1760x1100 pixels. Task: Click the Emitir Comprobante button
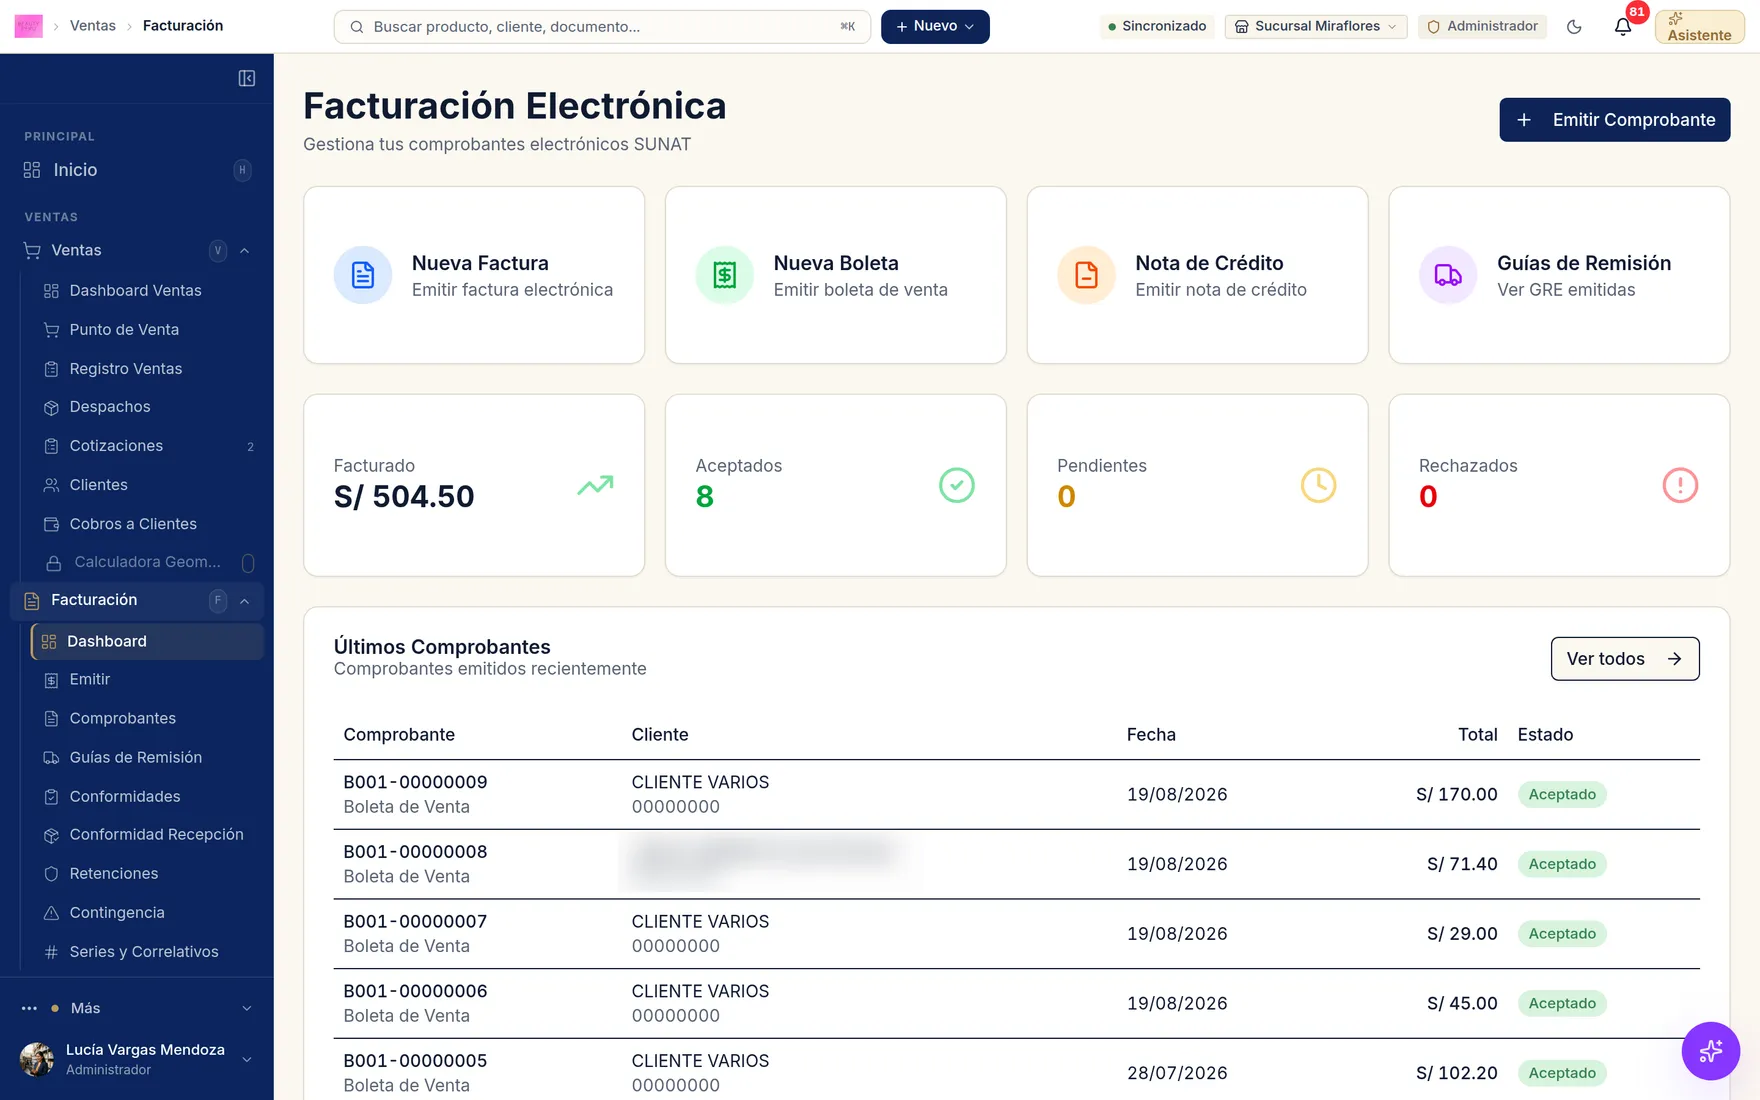[1615, 120]
